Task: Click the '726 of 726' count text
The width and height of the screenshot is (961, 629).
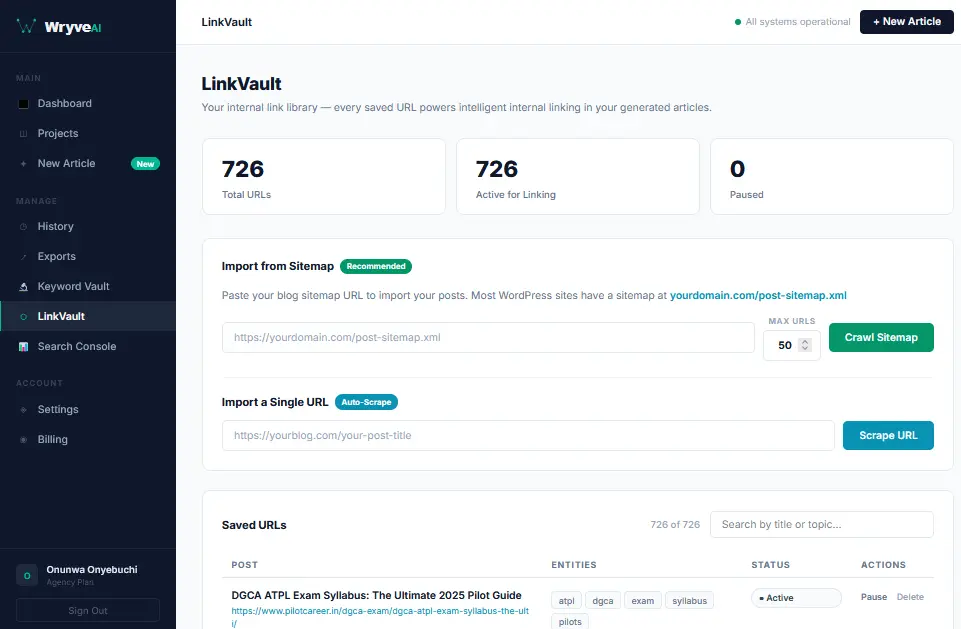Action: pyautogui.click(x=675, y=525)
